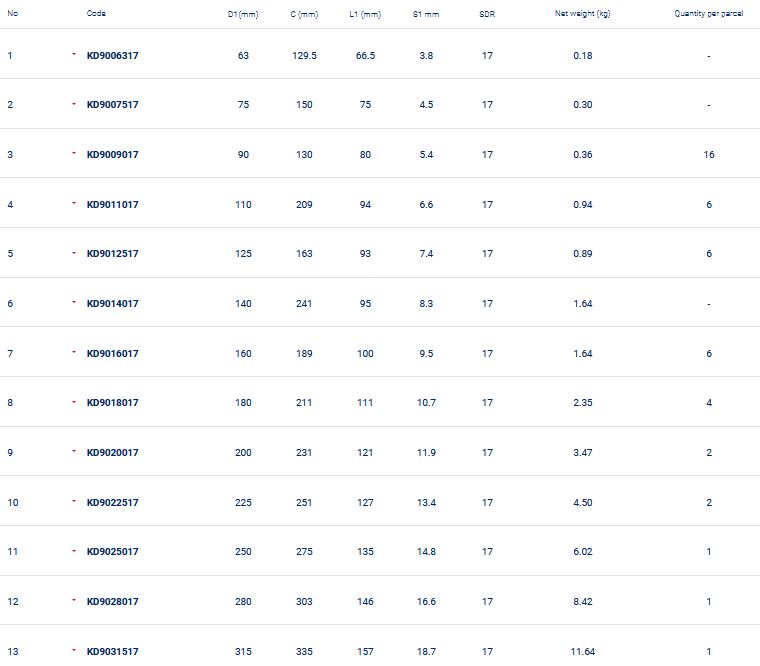This screenshot has width=760, height=666.
Task: Click the red marker next to KD9011017
Action: coord(74,204)
